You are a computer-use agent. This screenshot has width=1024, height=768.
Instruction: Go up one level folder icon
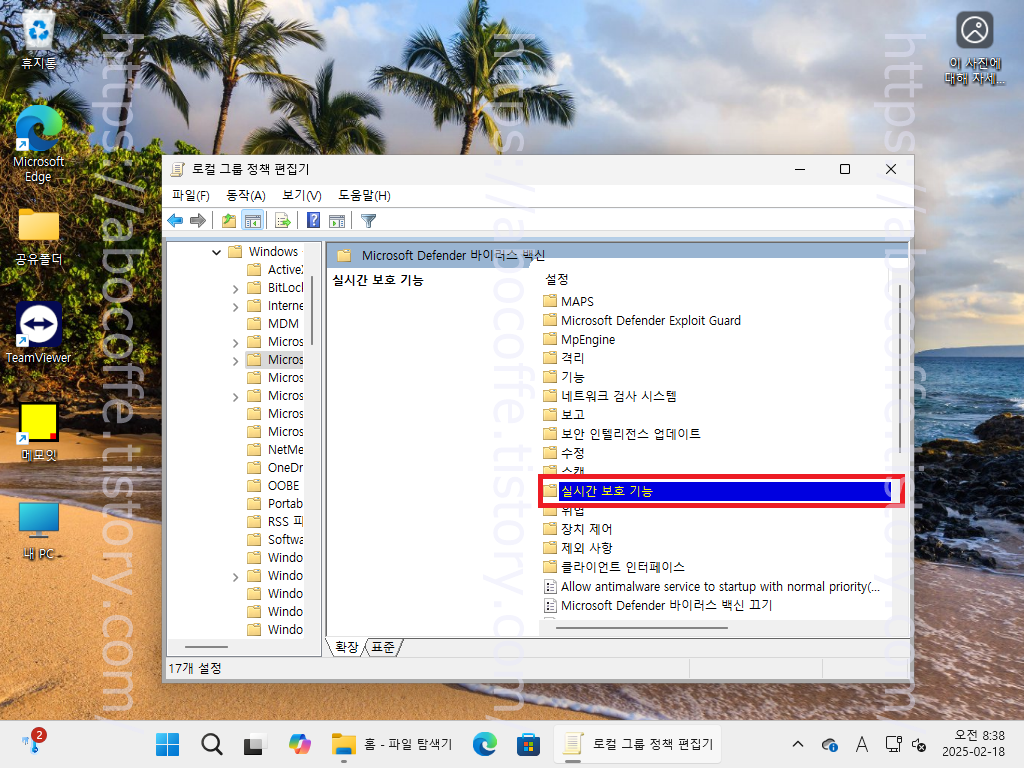tap(229, 221)
